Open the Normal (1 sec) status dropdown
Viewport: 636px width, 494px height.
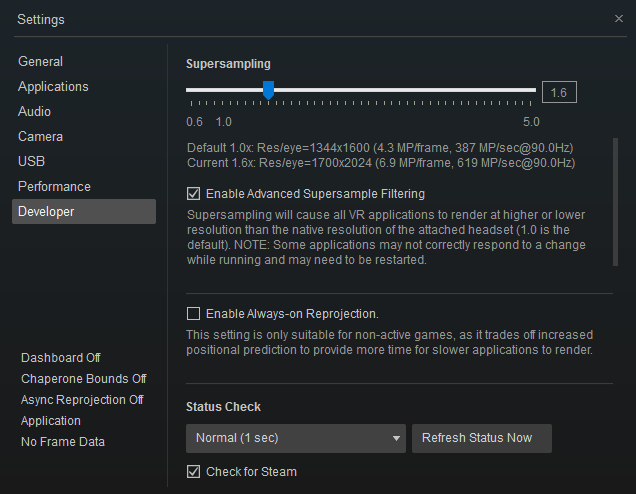point(295,438)
